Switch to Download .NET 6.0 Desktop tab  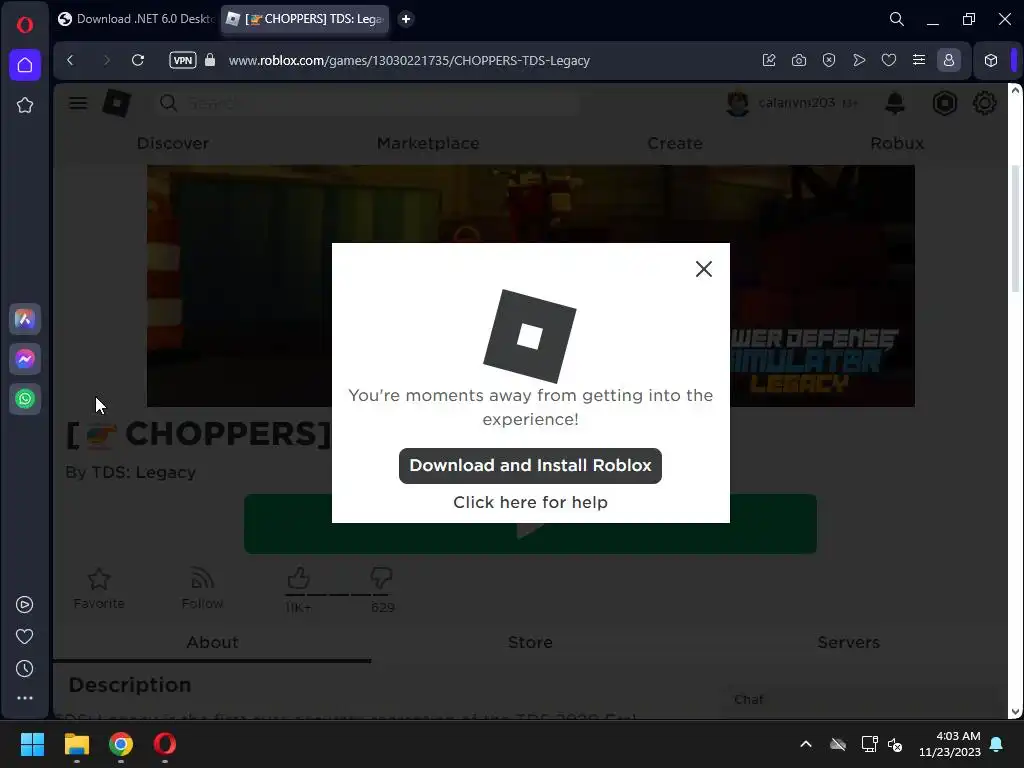[x=136, y=19]
